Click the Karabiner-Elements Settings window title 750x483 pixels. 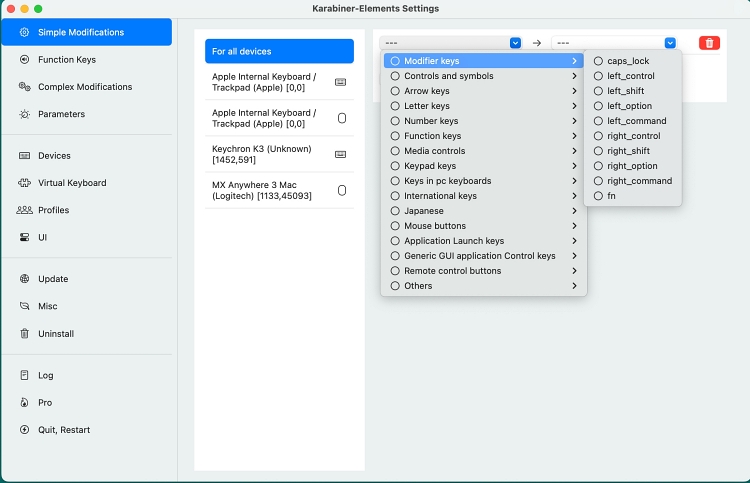pyautogui.click(x=375, y=9)
